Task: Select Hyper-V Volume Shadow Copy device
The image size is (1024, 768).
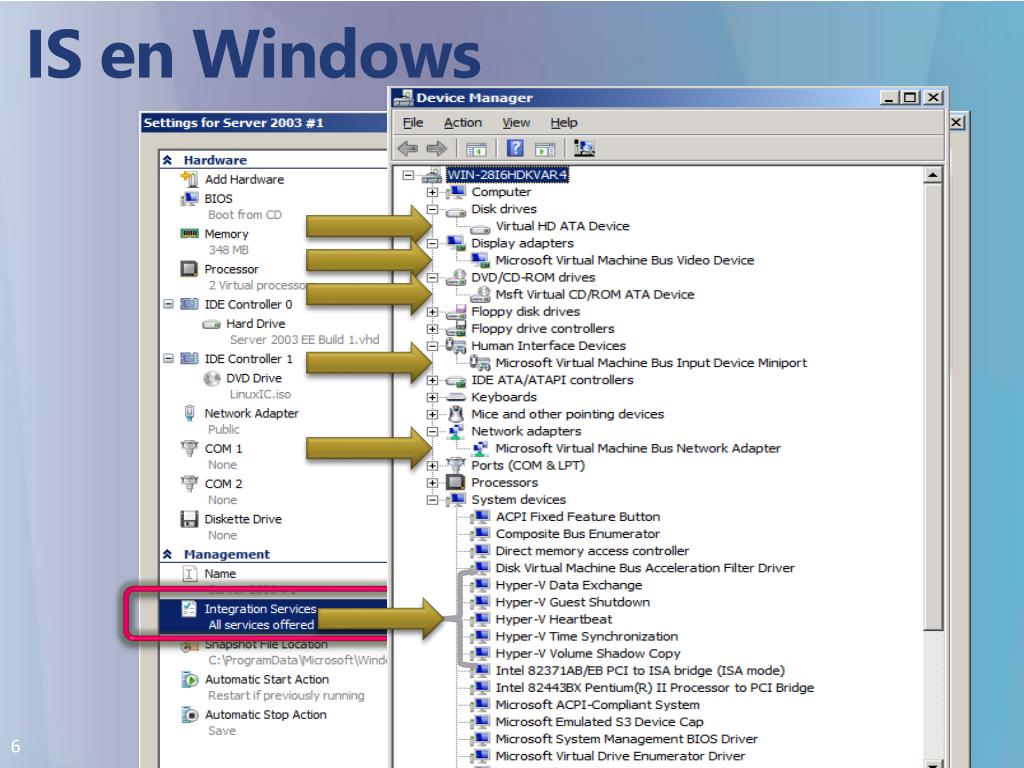Action: [x=588, y=654]
